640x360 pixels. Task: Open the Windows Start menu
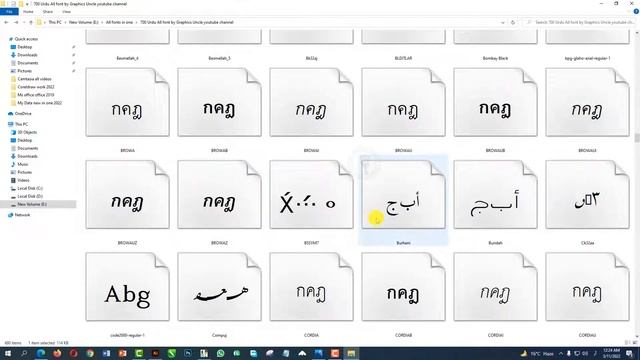point(7,353)
